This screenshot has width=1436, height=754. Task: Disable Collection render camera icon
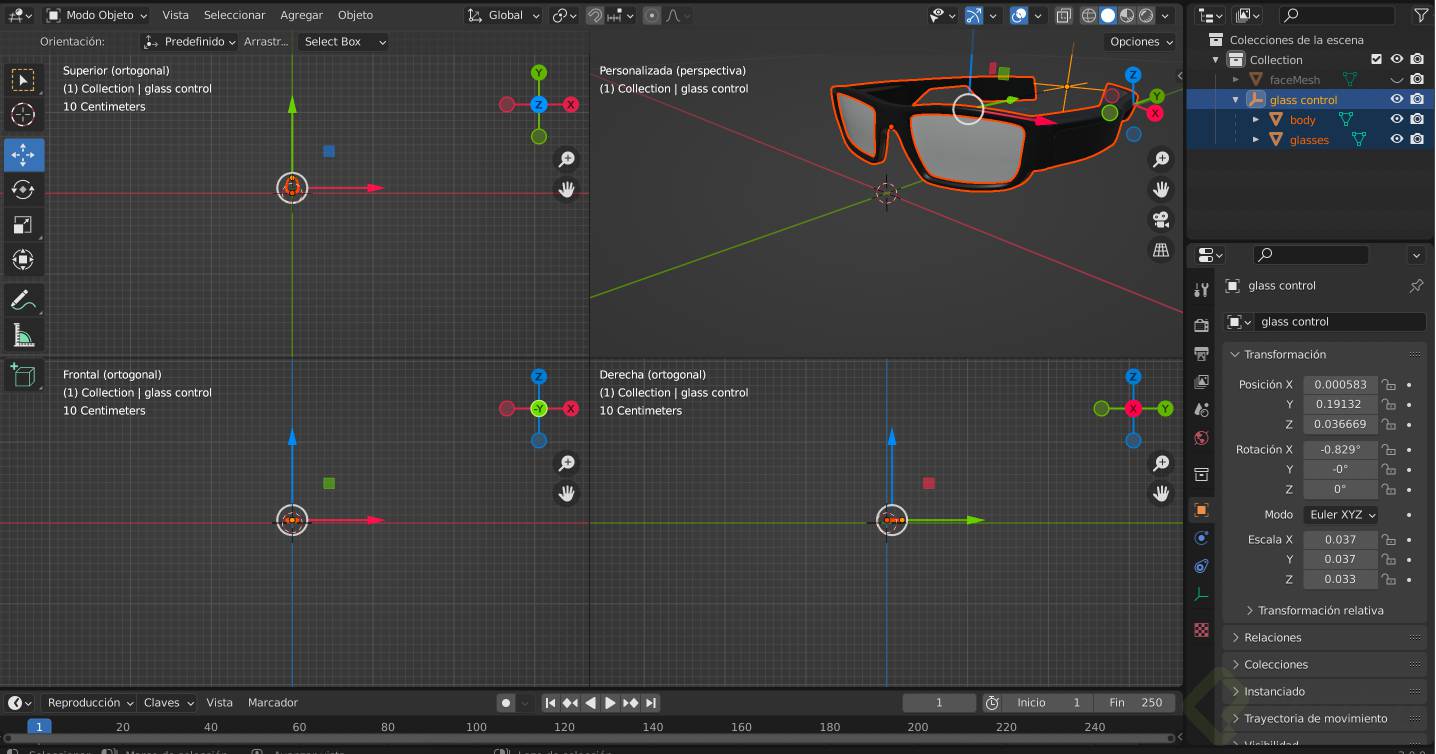1417,60
